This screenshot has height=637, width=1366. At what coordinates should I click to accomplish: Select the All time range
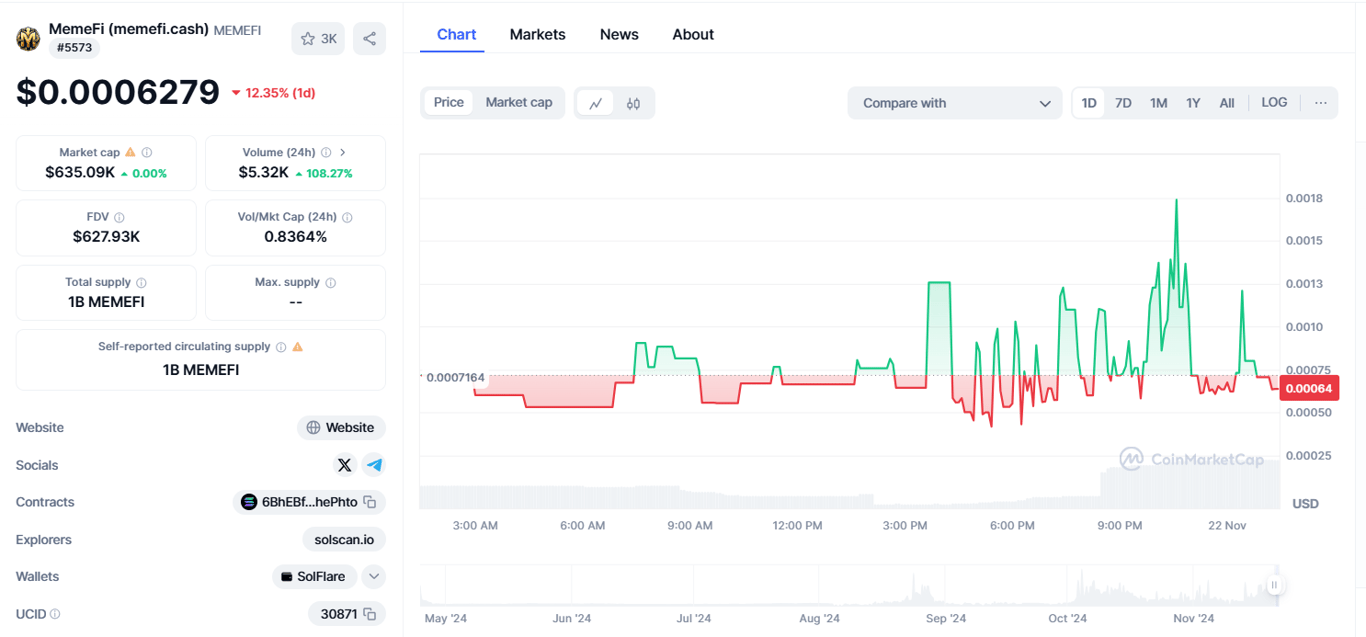1227,103
